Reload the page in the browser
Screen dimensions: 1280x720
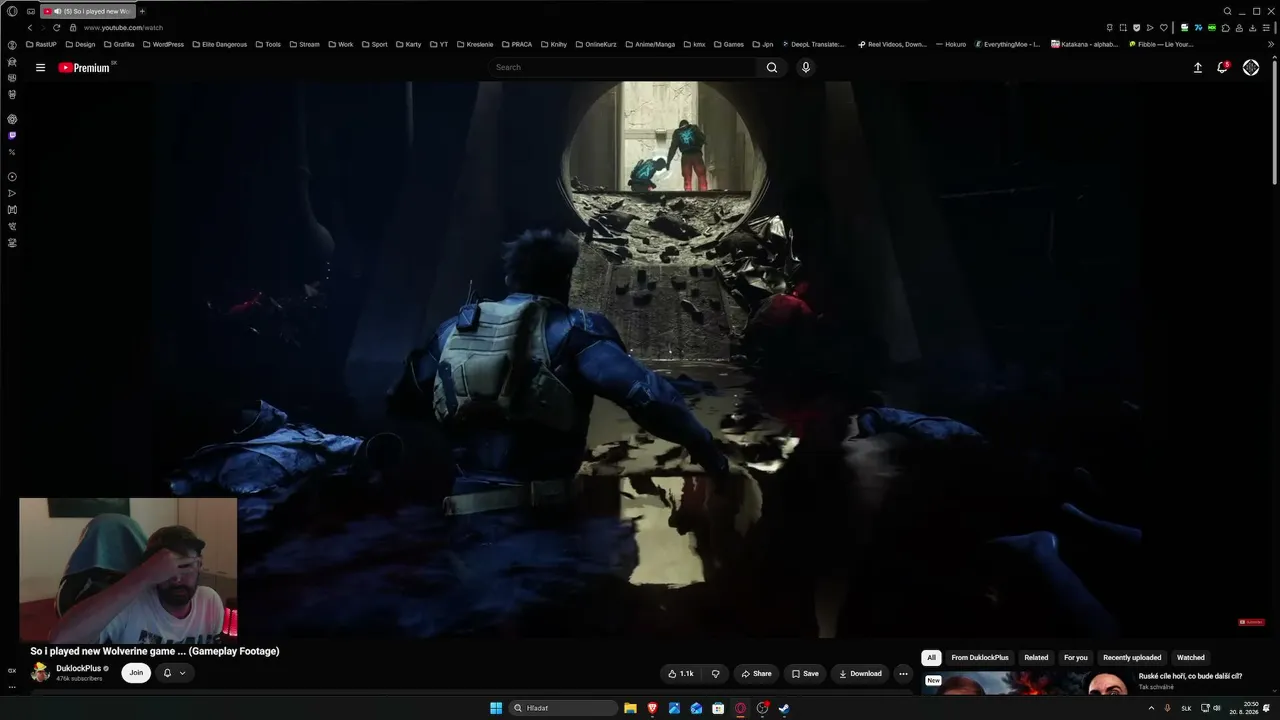[x=56, y=28]
